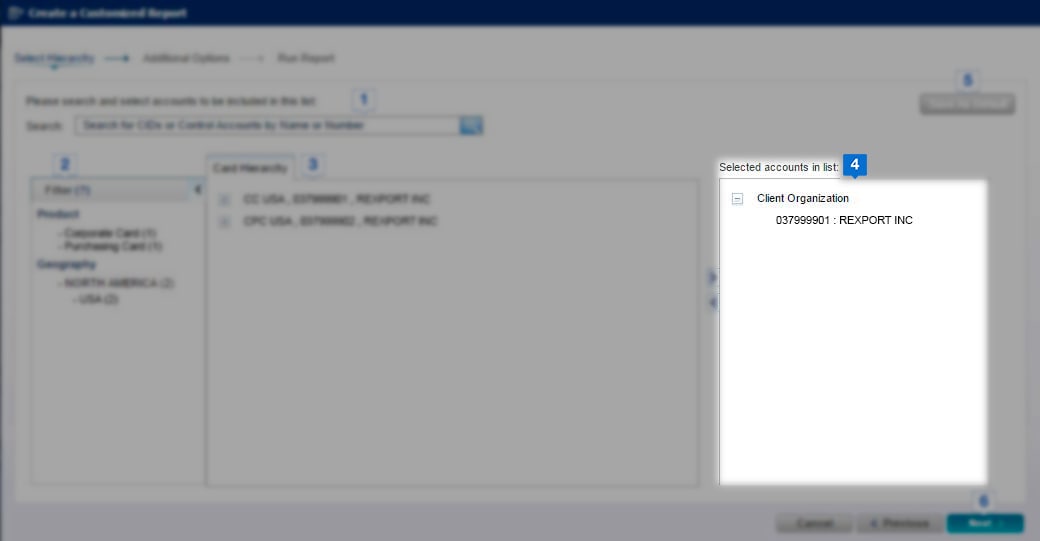This screenshot has width=1040, height=541.
Task: Select the CC USA REXPORT INC hierarchy entry
Action: (336, 199)
